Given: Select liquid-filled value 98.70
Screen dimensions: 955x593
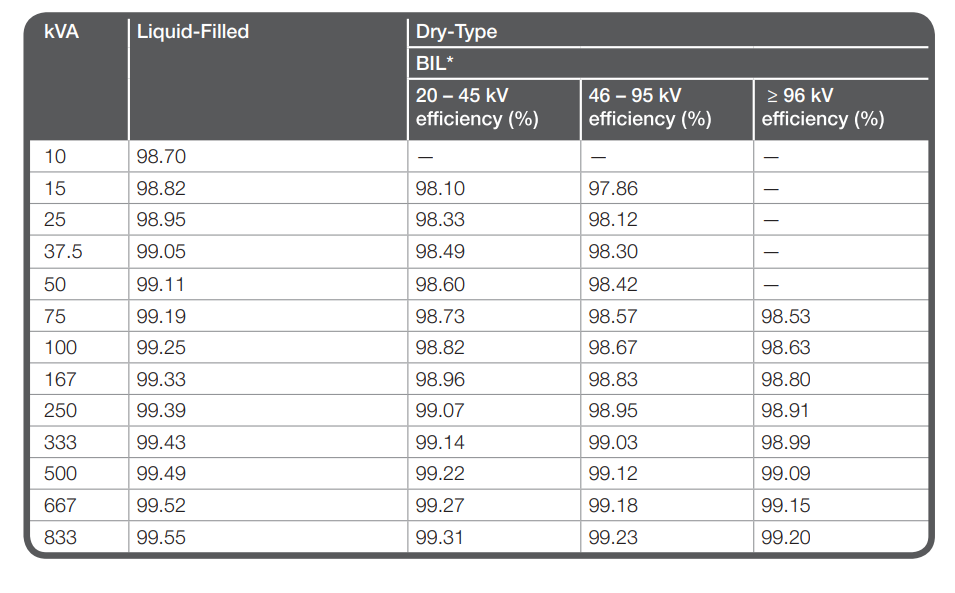Looking at the screenshot, I should point(161,156).
